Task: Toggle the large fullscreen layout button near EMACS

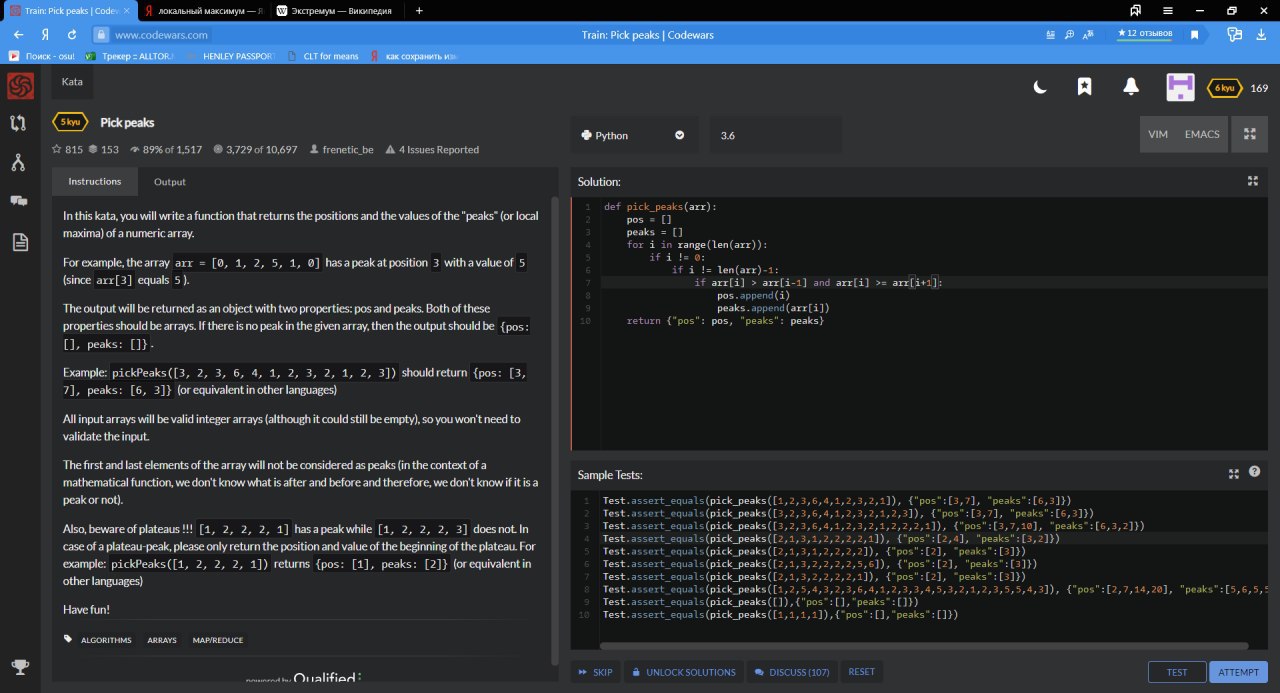Action: [x=1250, y=134]
